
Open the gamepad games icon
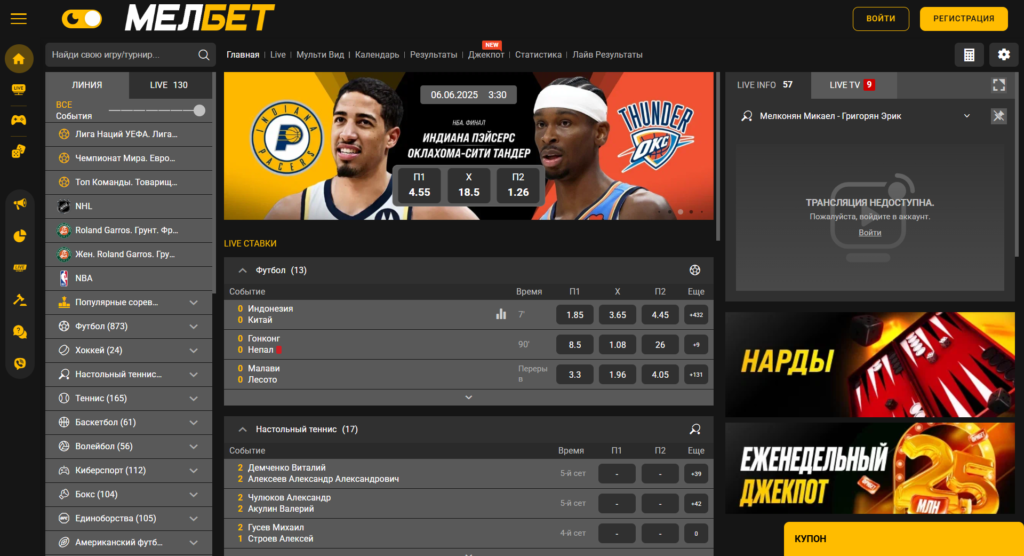tap(19, 120)
